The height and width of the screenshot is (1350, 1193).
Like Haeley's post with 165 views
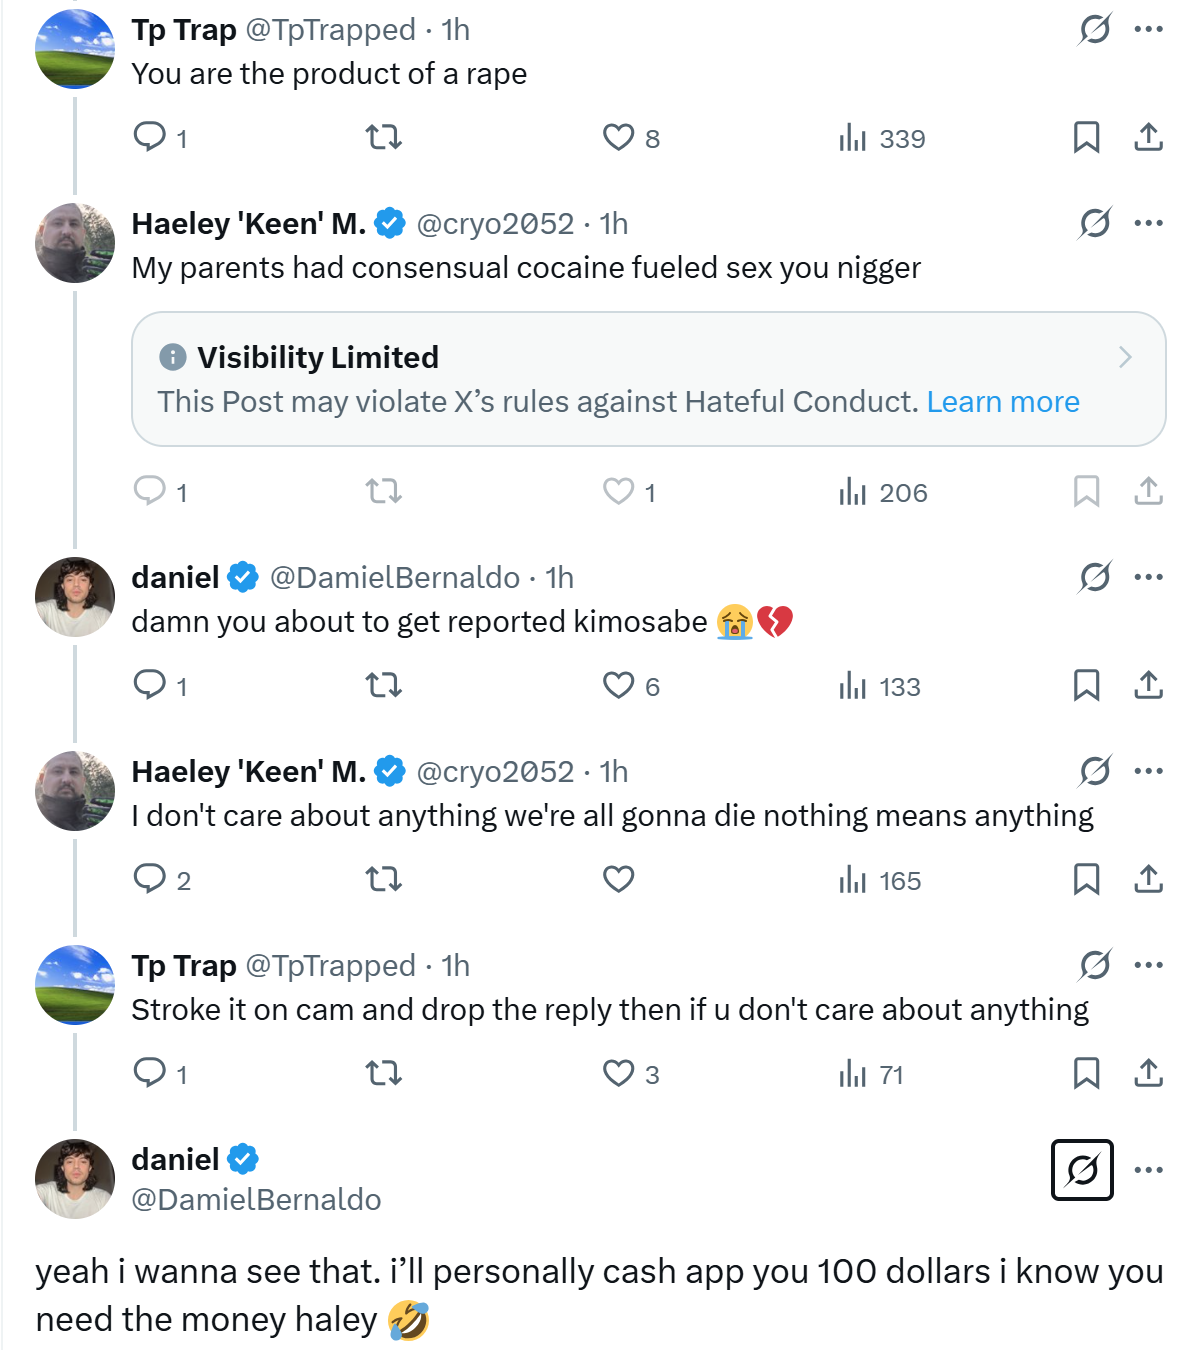[x=619, y=879]
